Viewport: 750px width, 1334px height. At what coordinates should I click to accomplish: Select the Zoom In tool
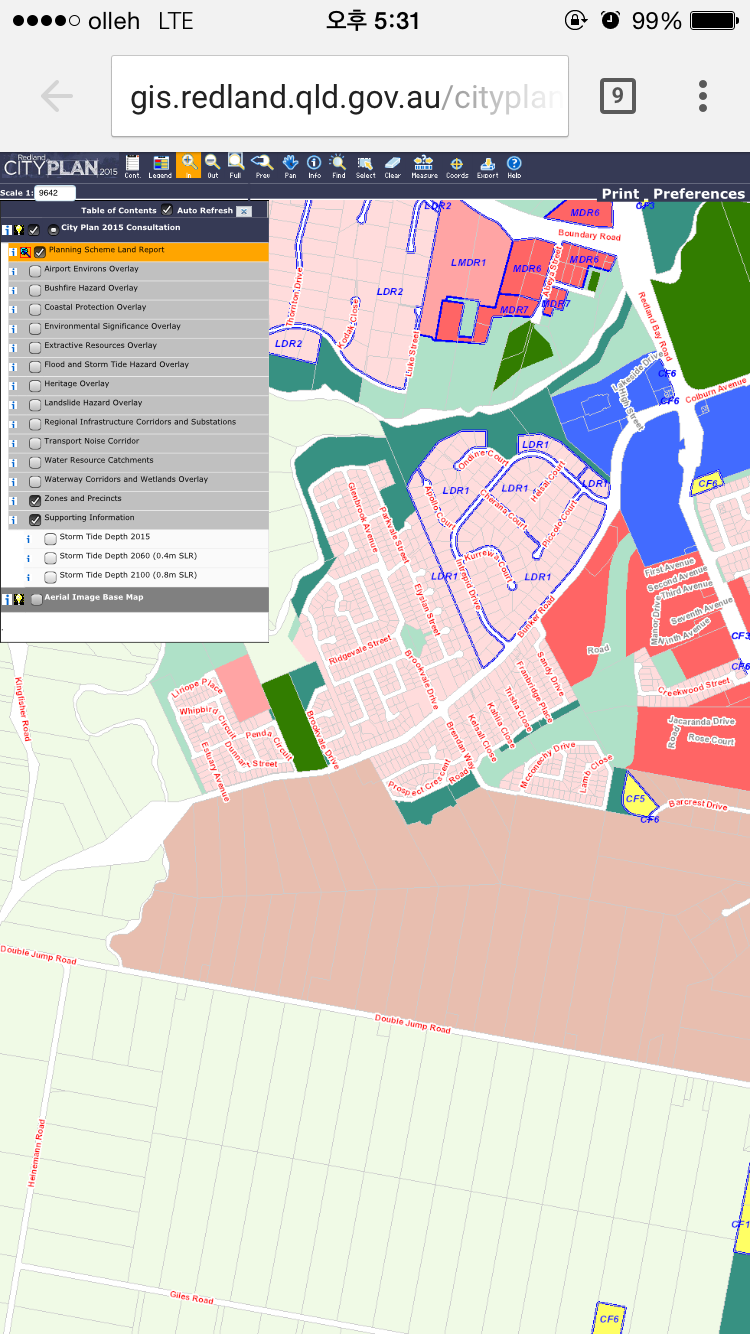tap(188, 165)
